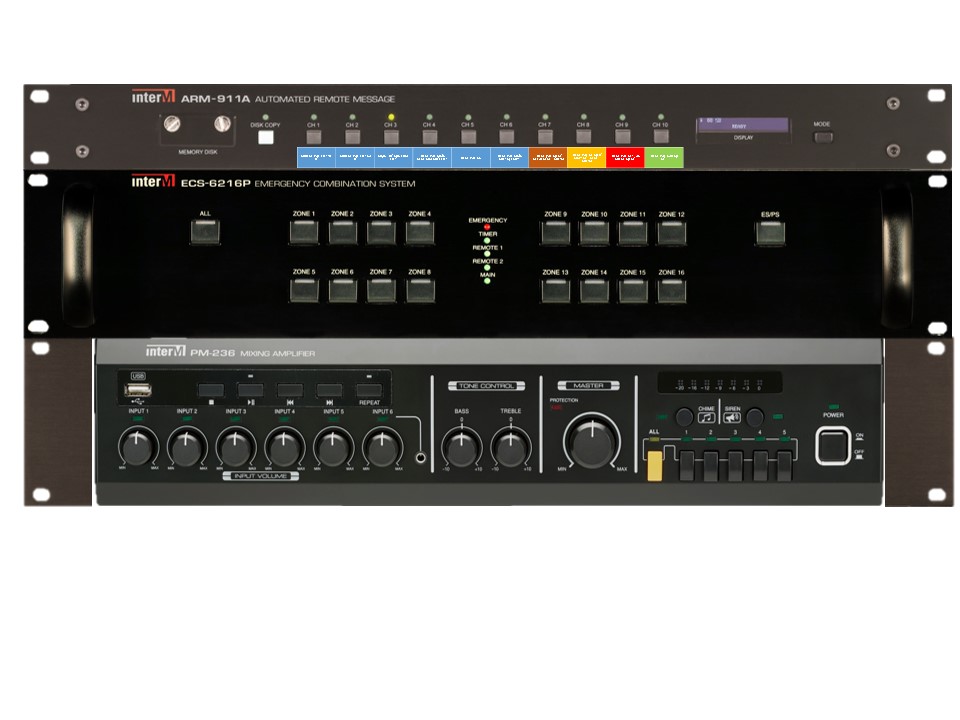Toggle ZONE 6 selector button
The height and width of the screenshot is (720, 960).
343,290
